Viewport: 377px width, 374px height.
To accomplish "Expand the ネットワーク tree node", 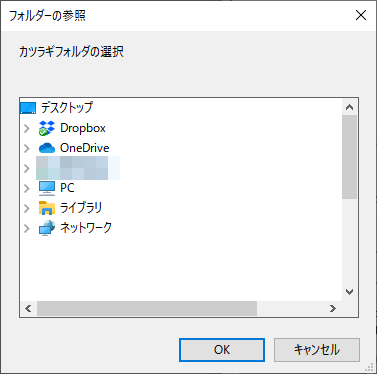I will click(x=27, y=228).
